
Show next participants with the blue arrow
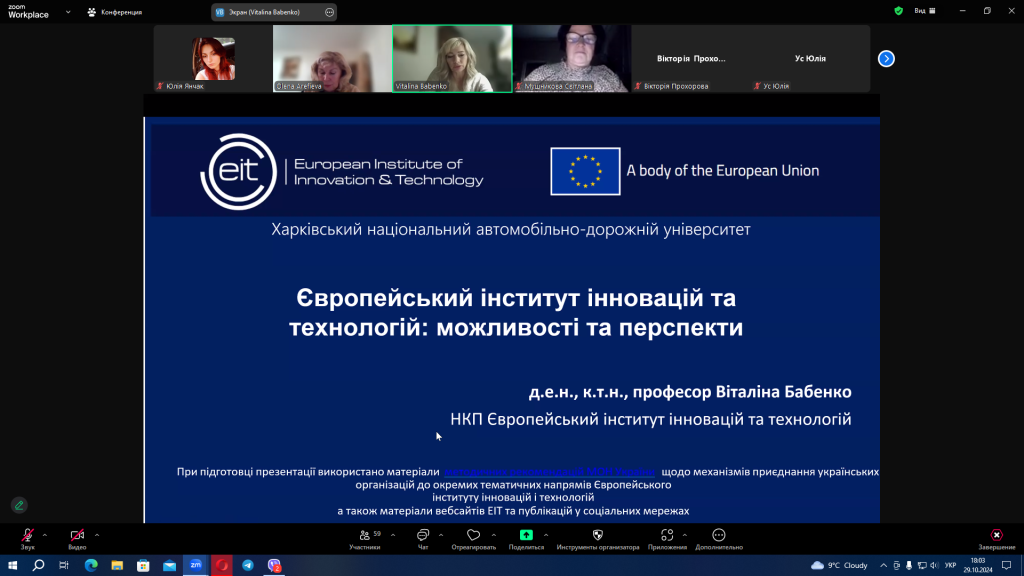pos(886,59)
